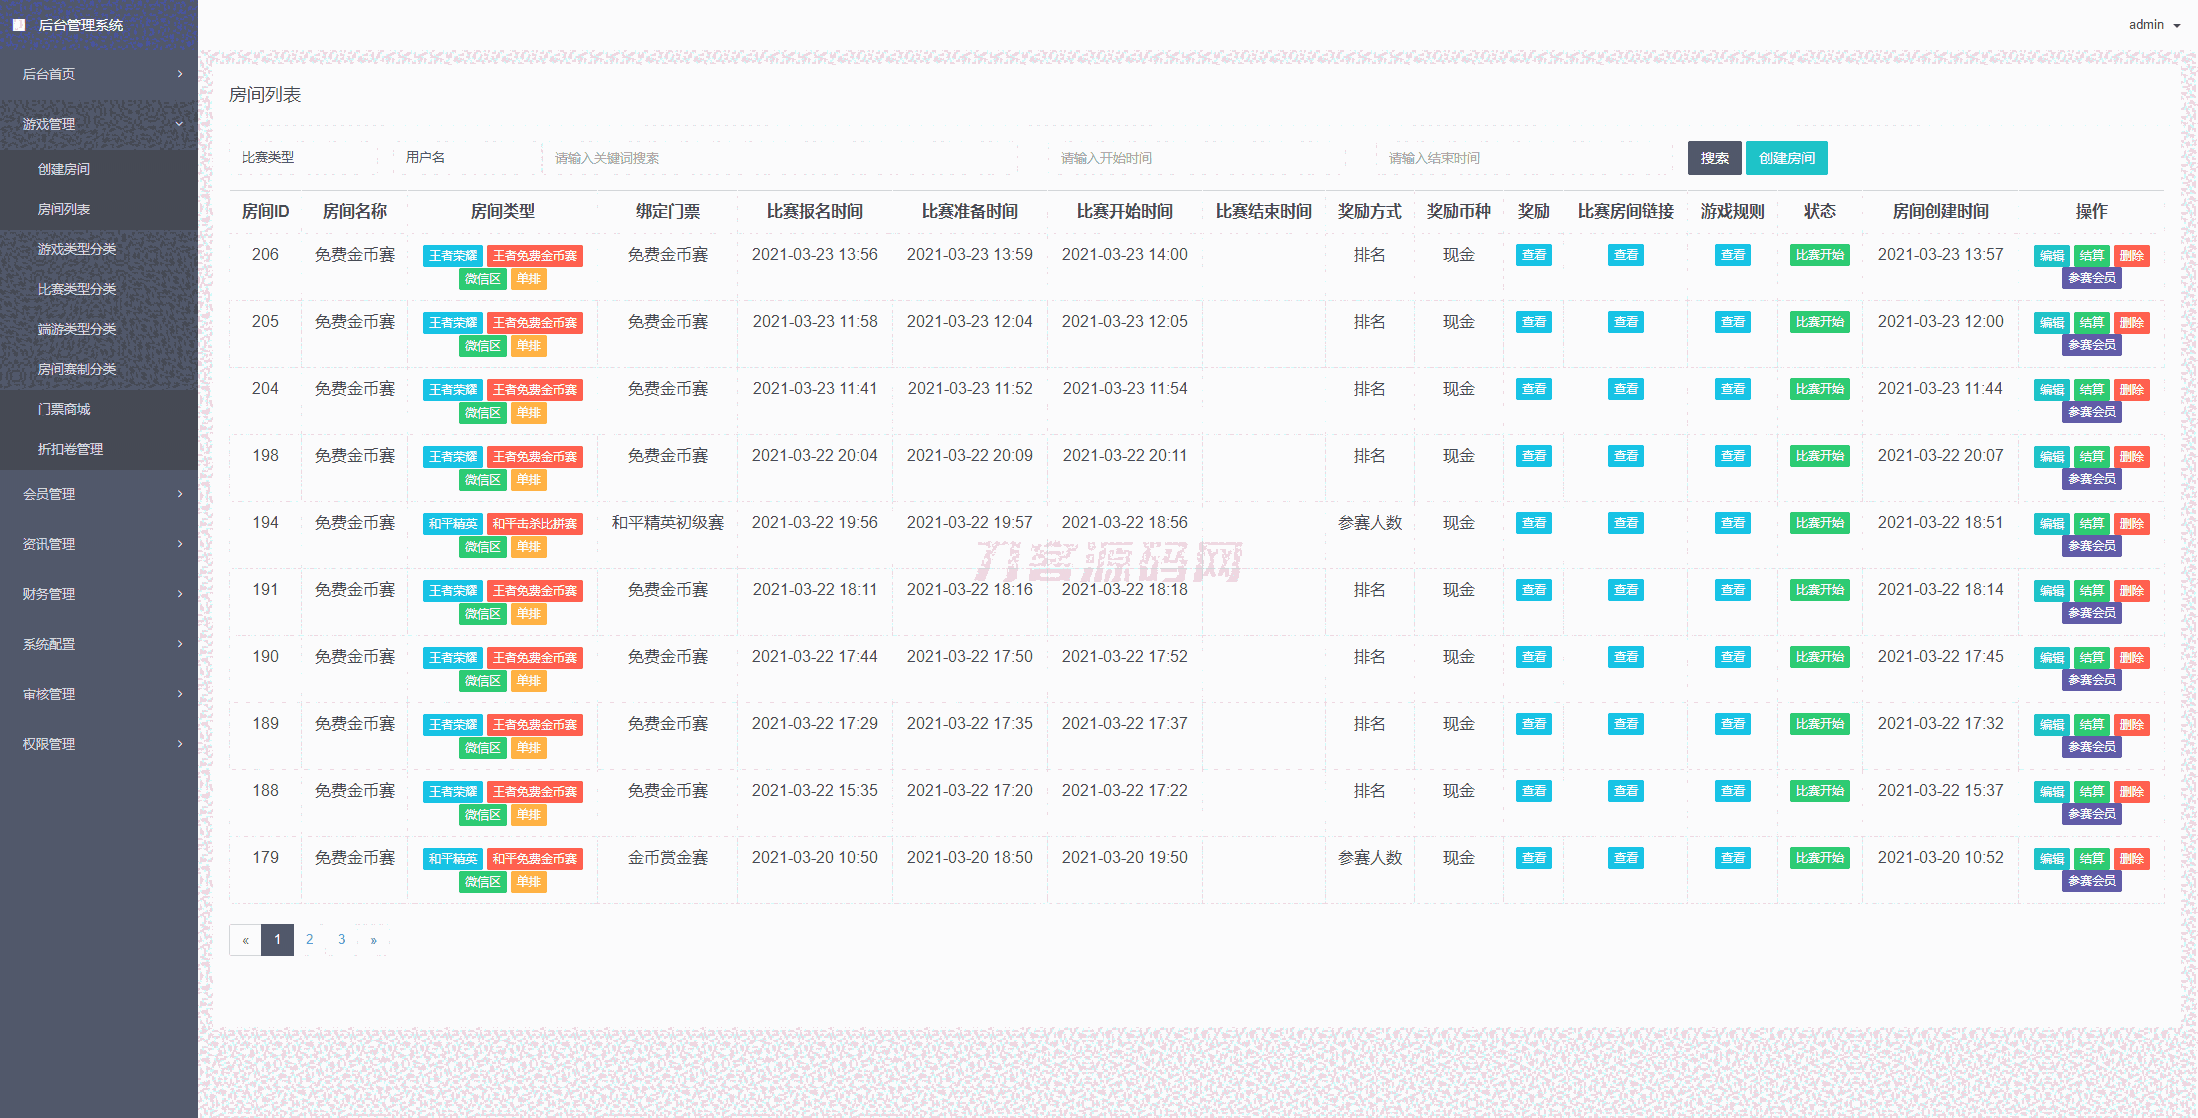
Task: Go to pagination page 2
Action: point(310,940)
